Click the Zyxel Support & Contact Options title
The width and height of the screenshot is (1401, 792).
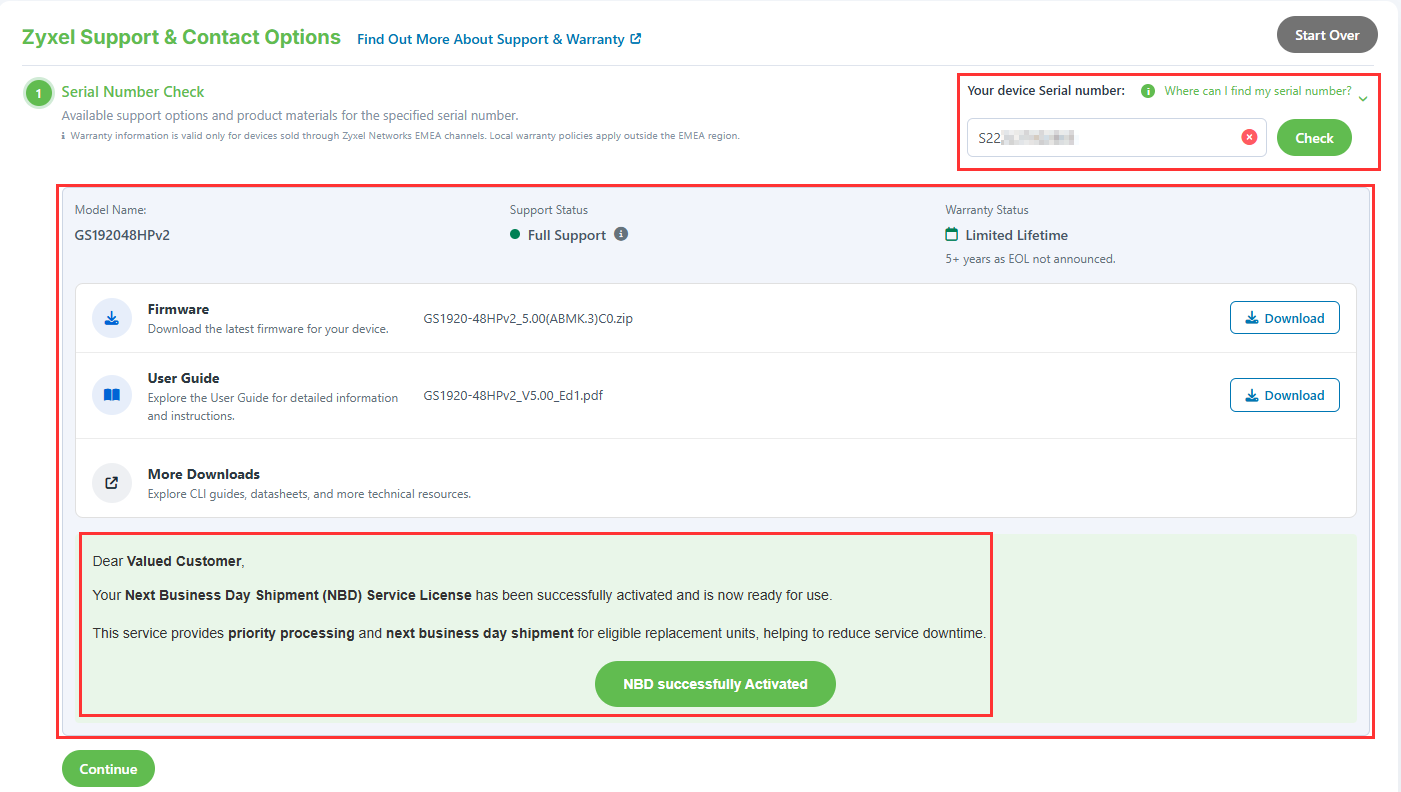(181, 37)
